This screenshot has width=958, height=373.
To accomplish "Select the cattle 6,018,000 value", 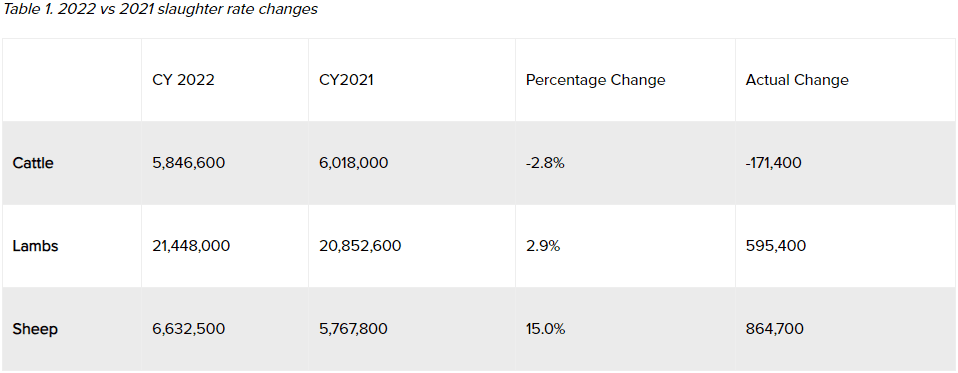I will tap(353, 163).
